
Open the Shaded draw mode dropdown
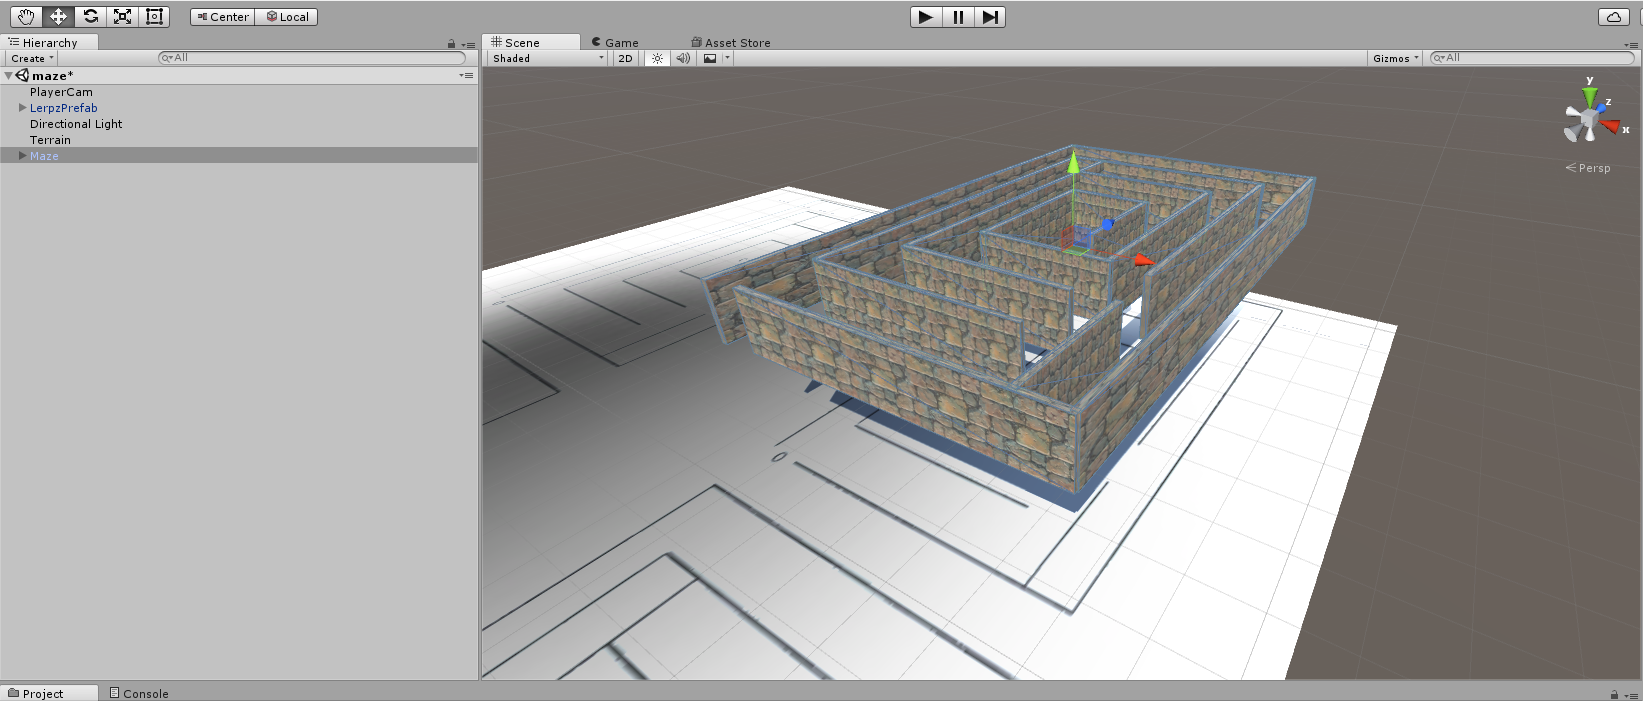(x=547, y=58)
